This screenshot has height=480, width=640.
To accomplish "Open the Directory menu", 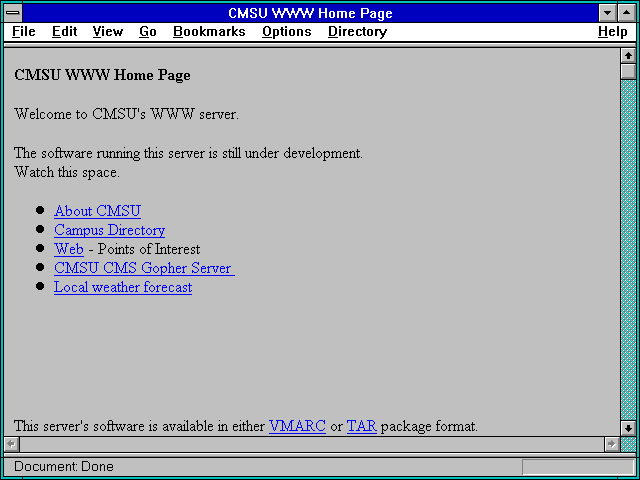I will click(x=358, y=32).
